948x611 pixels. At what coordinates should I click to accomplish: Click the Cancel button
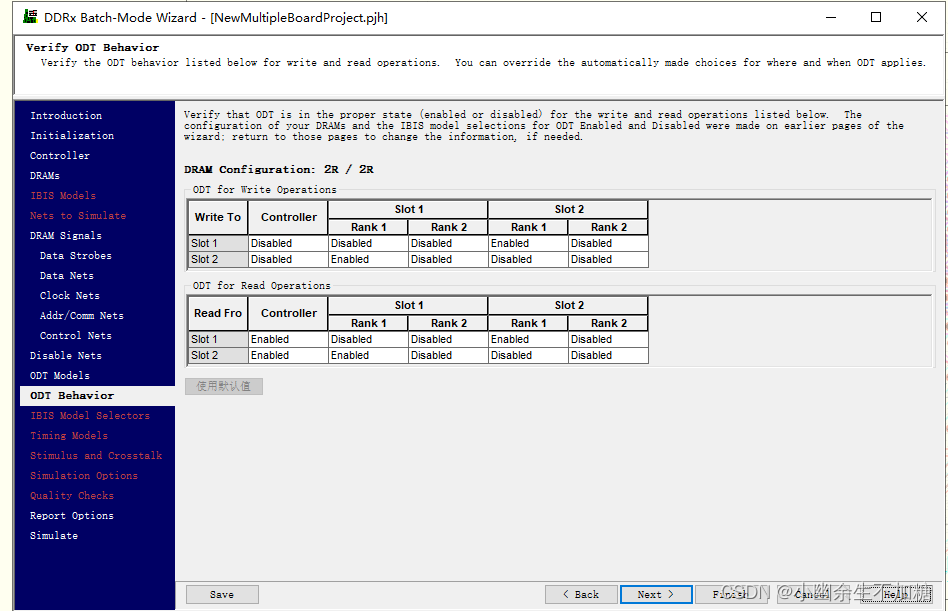click(x=812, y=594)
